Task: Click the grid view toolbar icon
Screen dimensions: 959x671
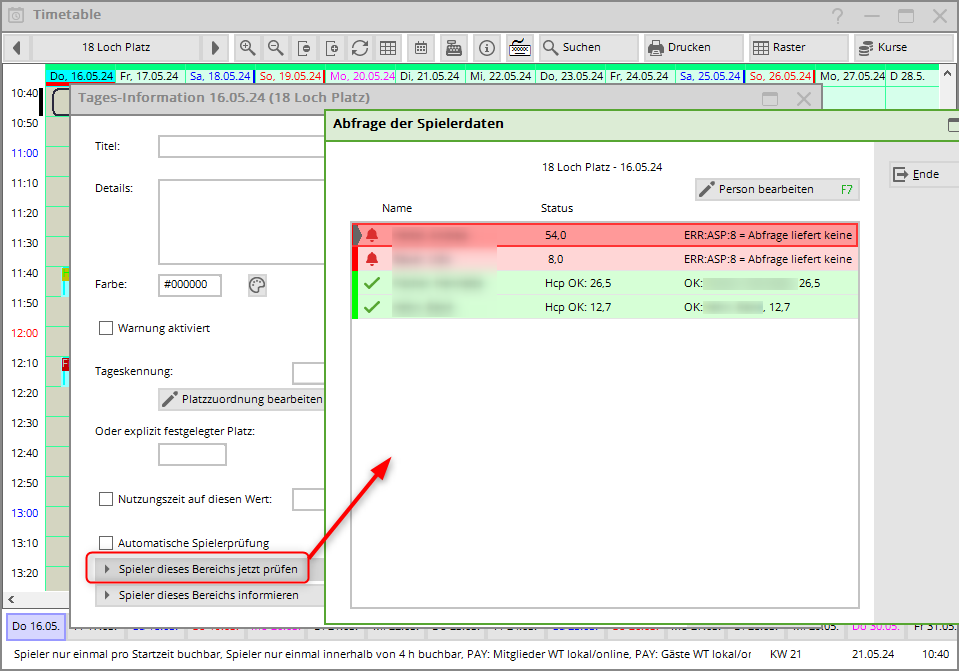Action: (x=387, y=48)
